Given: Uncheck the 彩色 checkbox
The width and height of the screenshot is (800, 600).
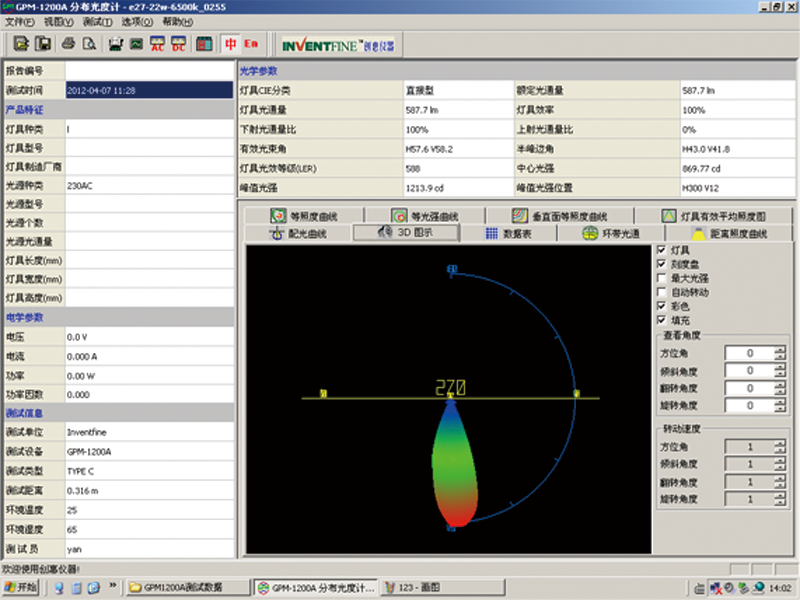Looking at the screenshot, I should 660,305.
